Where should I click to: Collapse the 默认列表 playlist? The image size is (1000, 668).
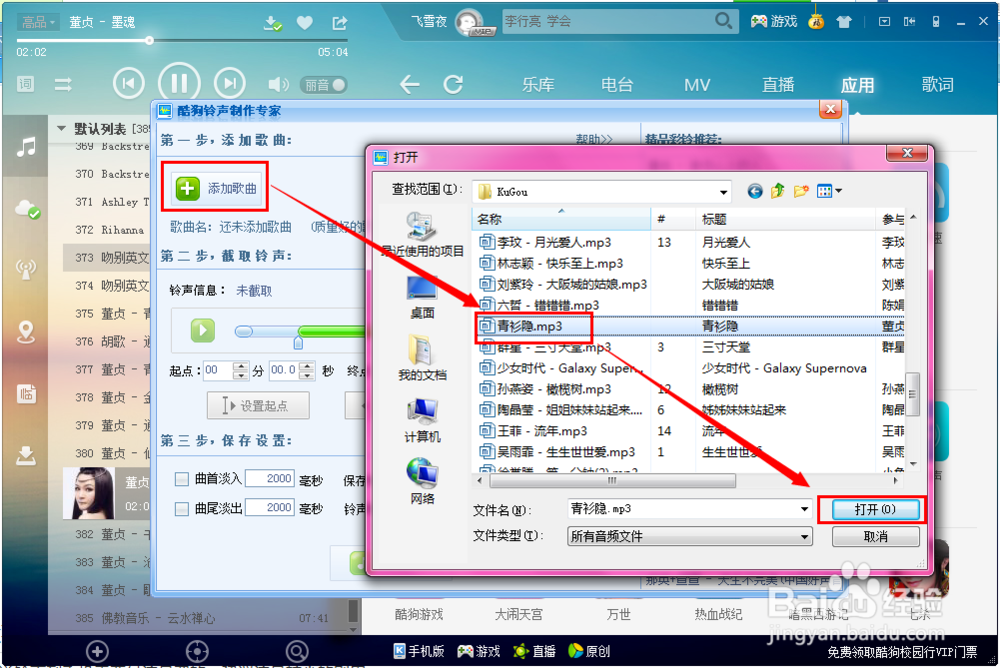[x=61, y=128]
